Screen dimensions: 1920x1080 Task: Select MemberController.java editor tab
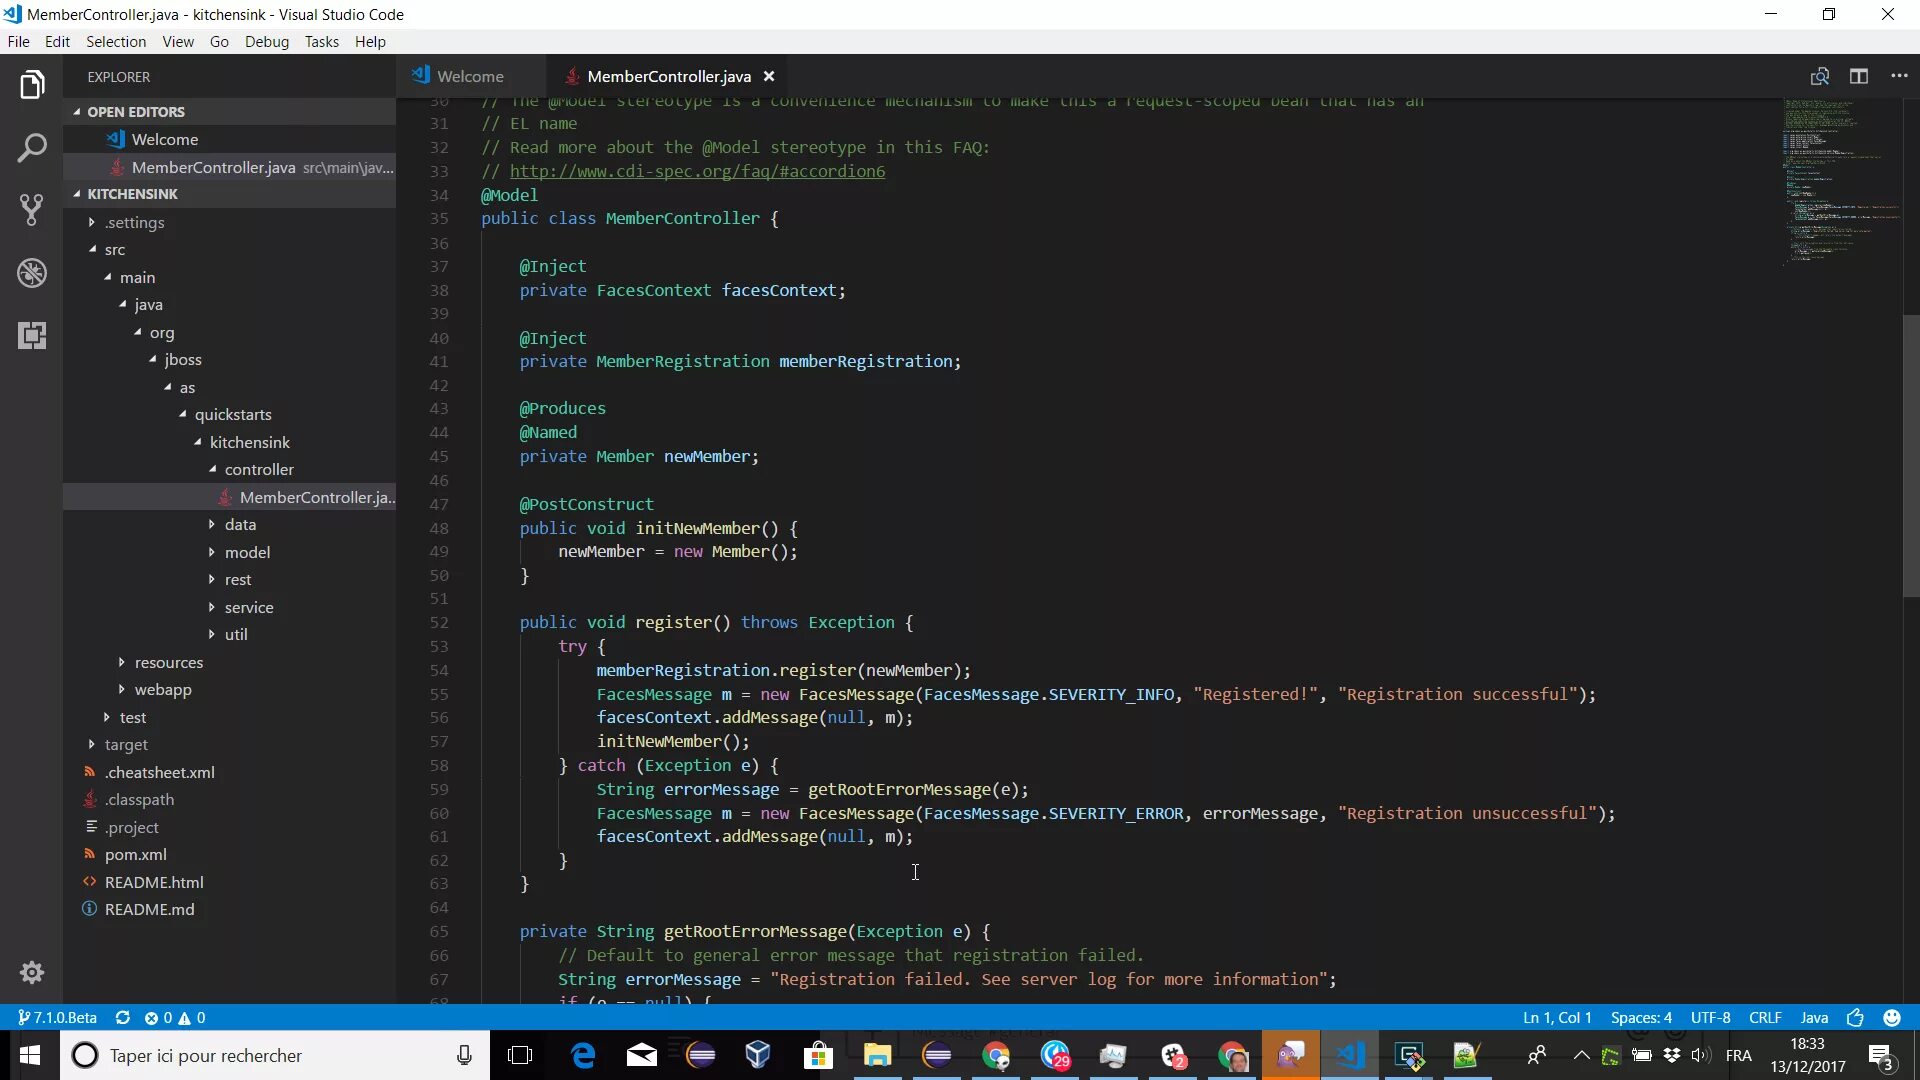(x=667, y=75)
